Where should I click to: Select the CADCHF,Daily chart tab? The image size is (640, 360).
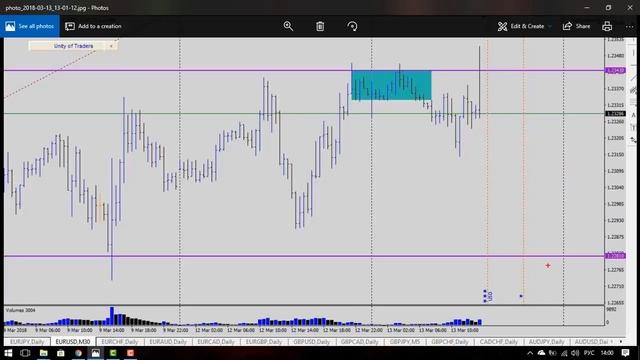click(x=499, y=342)
